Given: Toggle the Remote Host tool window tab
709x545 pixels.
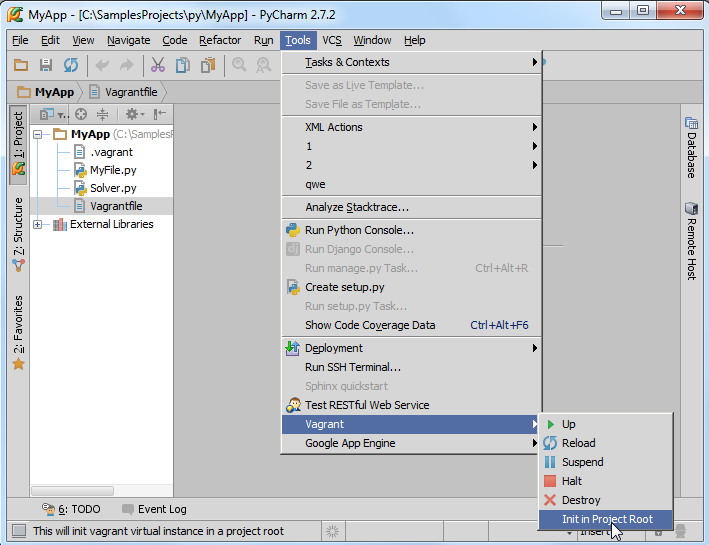Looking at the screenshot, I should tap(691, 241).
